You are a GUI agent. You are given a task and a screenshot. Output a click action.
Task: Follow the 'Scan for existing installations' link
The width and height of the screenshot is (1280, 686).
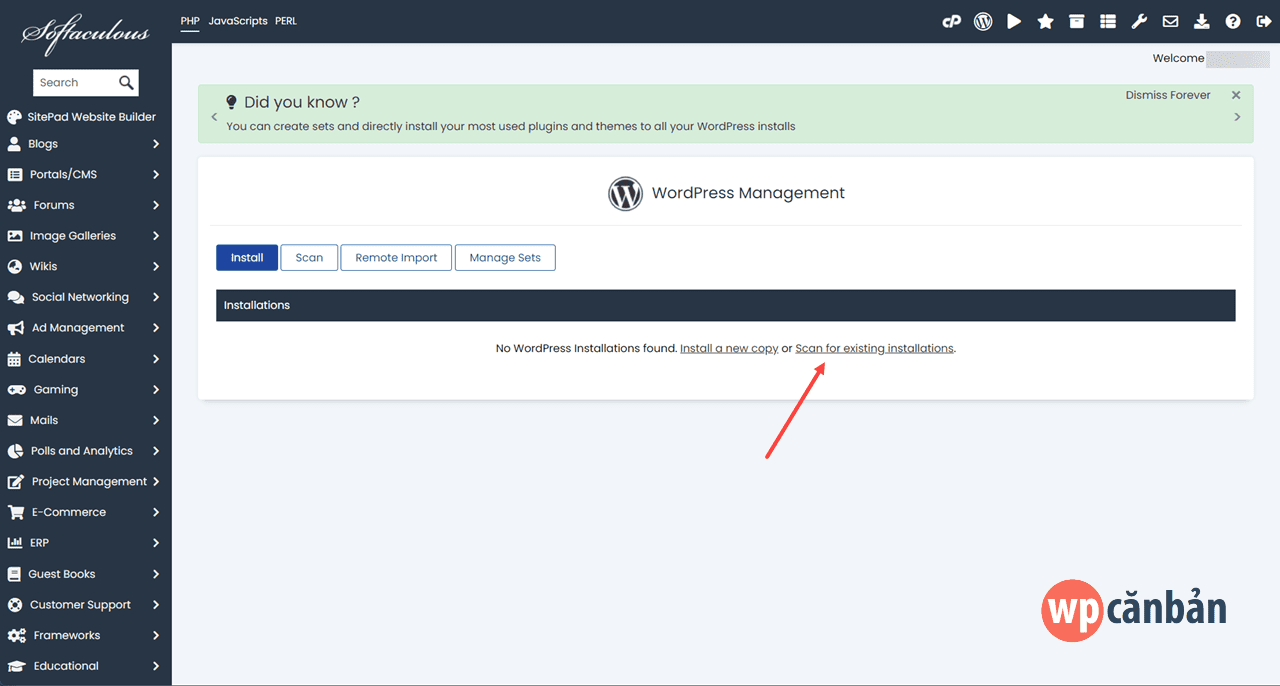[x=875, y=348]
